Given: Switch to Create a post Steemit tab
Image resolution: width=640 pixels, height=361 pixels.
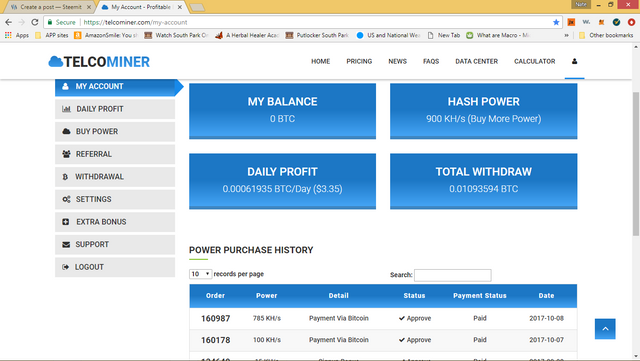Looking at the screenshot, I should 50,7.
